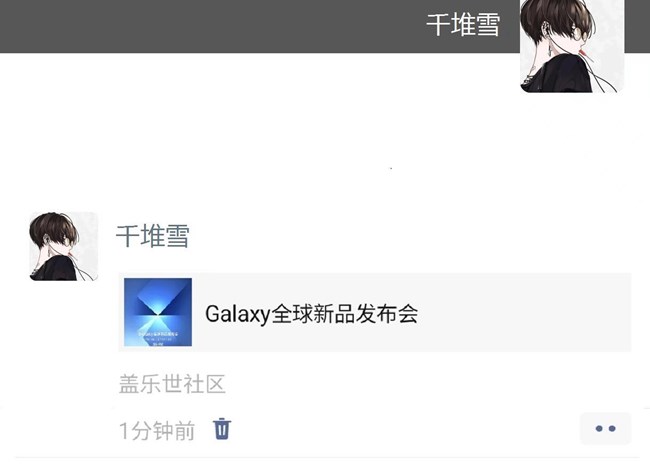Screen dimensions: 650x464
Task: Tap the white 千堆雪 name in header
Action: click(x=463, y=25)
